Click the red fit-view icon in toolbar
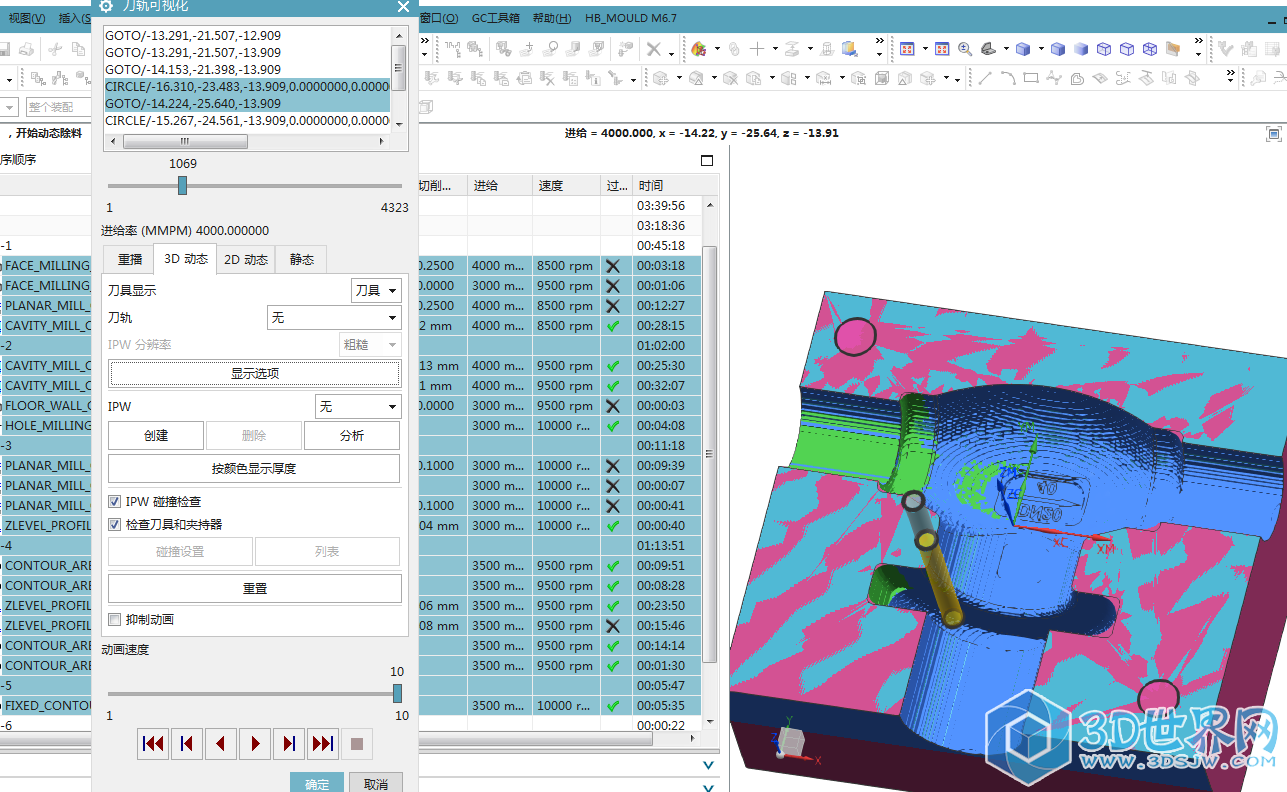 click(x=907, y=48)
